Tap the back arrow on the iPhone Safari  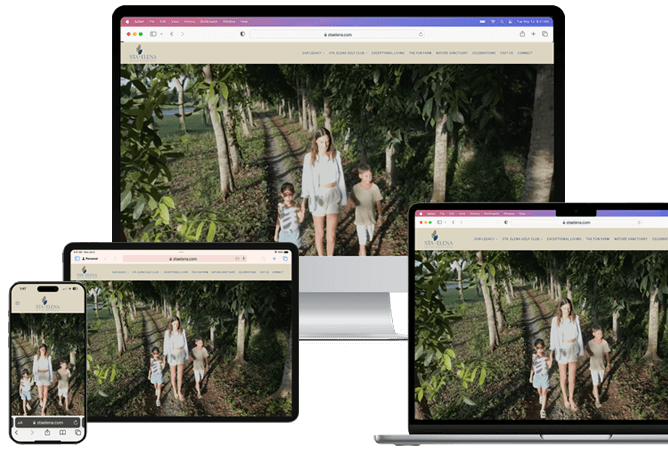pyautogui.click(x=17, y=433)
